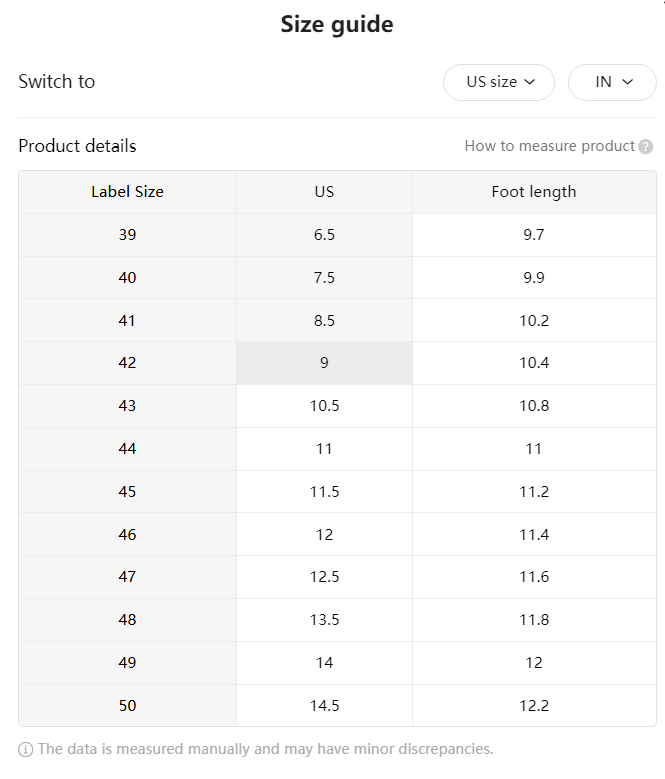Click the Size guide title
The image size is (665, 779).
(x=337, y=25)
